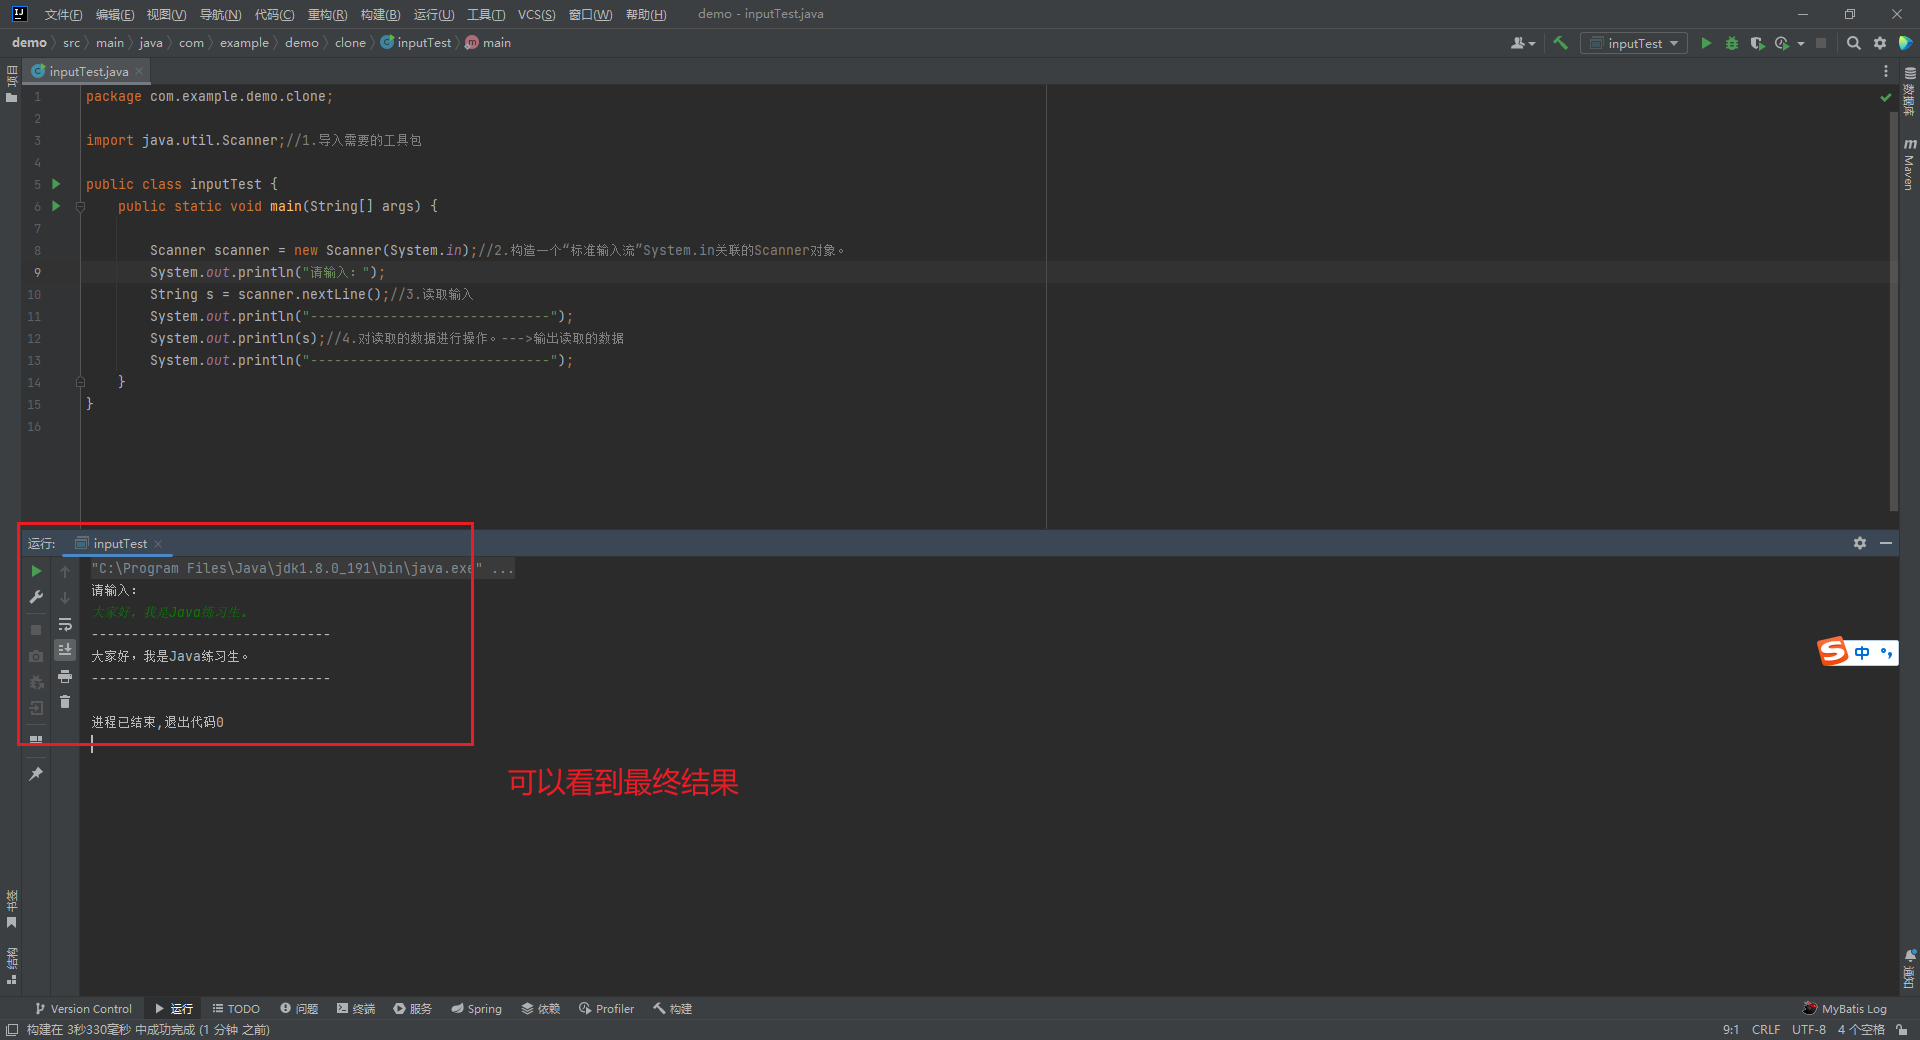Screen dimensions: 1920x1040
Task: Click the Profile run clock icon
Action: pyautogui.click(x=1782, y=43)
